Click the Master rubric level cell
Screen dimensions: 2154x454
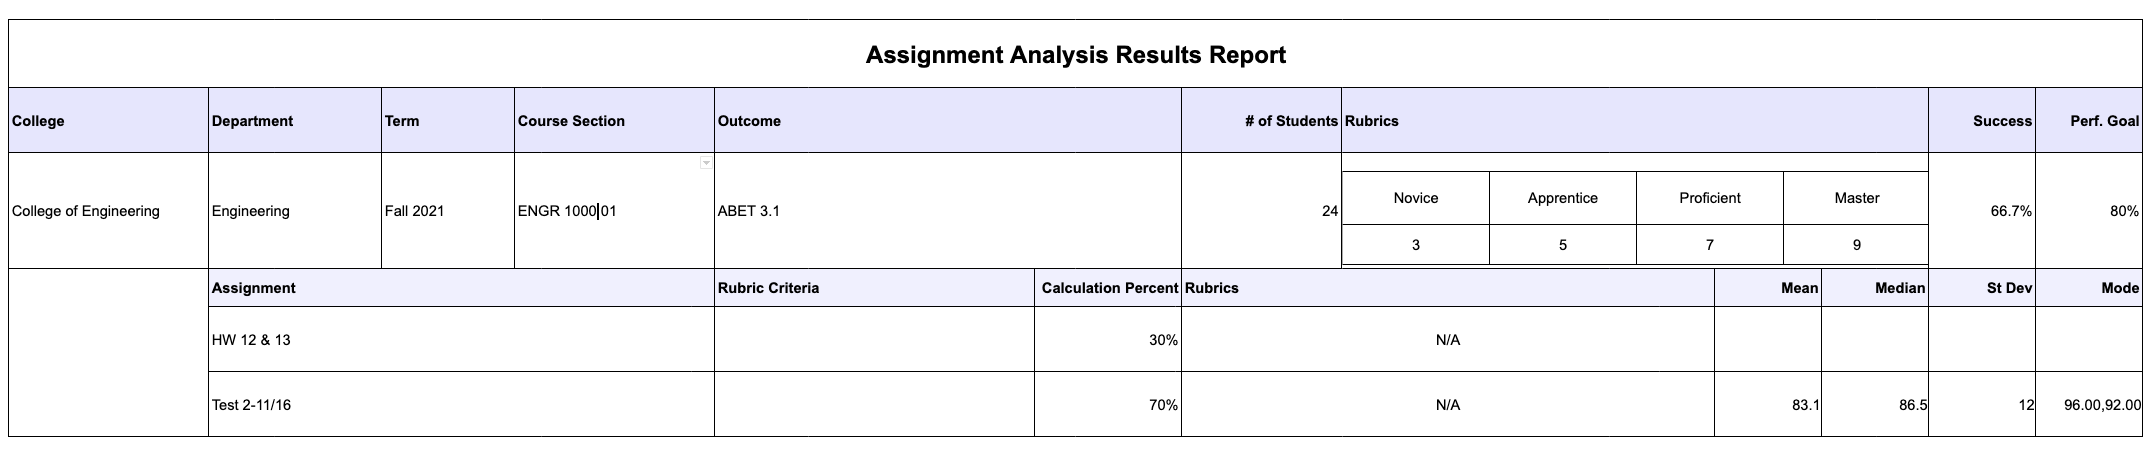1856,198
